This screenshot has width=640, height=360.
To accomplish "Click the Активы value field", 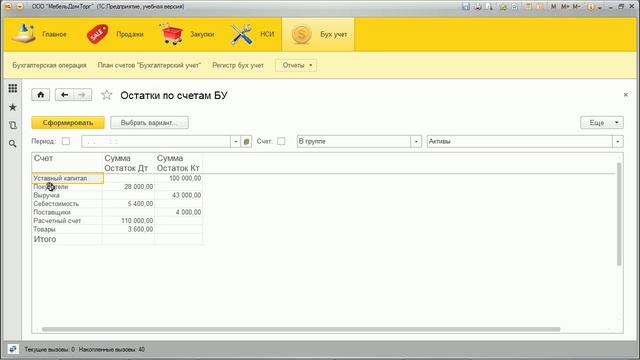I will click(520, 141).
